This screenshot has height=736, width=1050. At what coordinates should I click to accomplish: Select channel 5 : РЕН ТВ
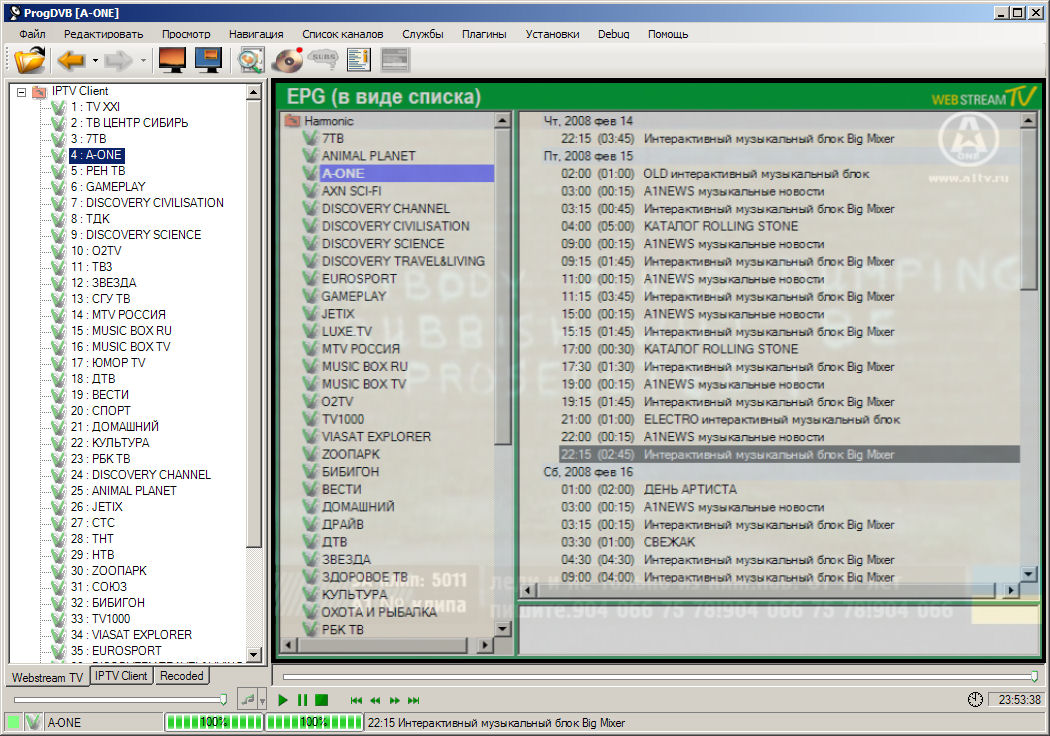[x=98, y=171]
